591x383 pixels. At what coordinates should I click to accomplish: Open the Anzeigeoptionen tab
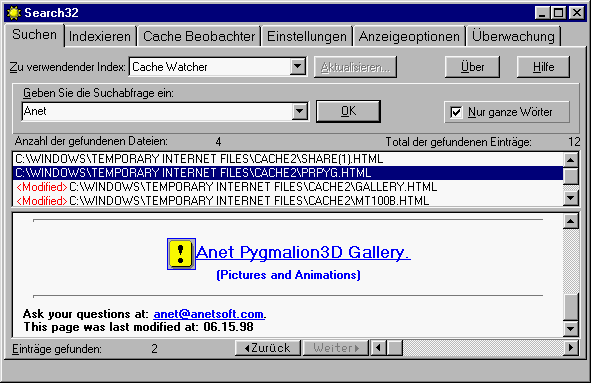(x=409, y=37)
